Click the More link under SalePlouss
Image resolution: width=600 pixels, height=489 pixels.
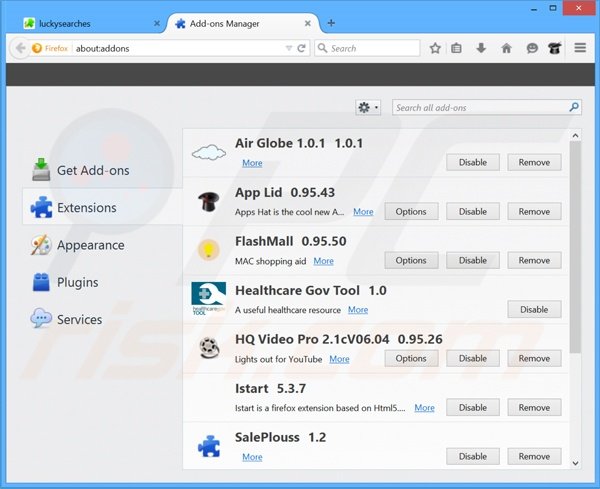[x=252, y=457]
